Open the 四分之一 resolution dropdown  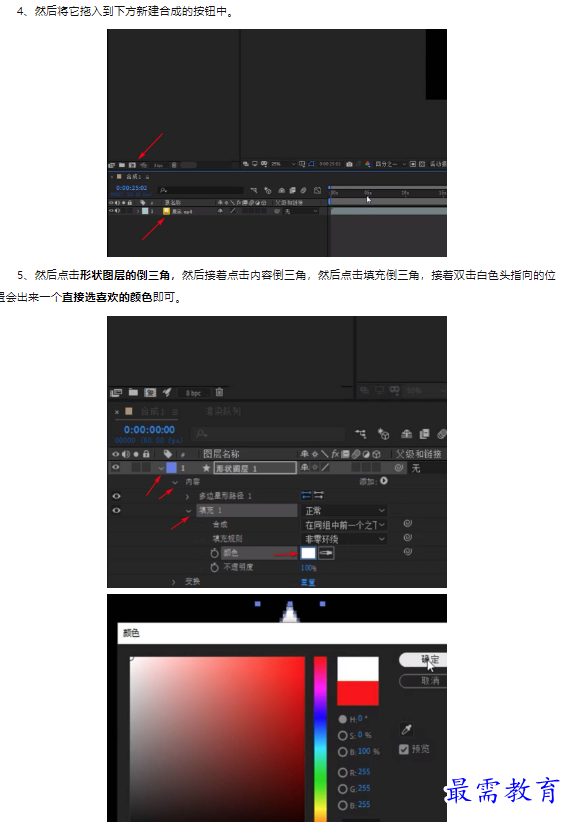click(390, 165)
